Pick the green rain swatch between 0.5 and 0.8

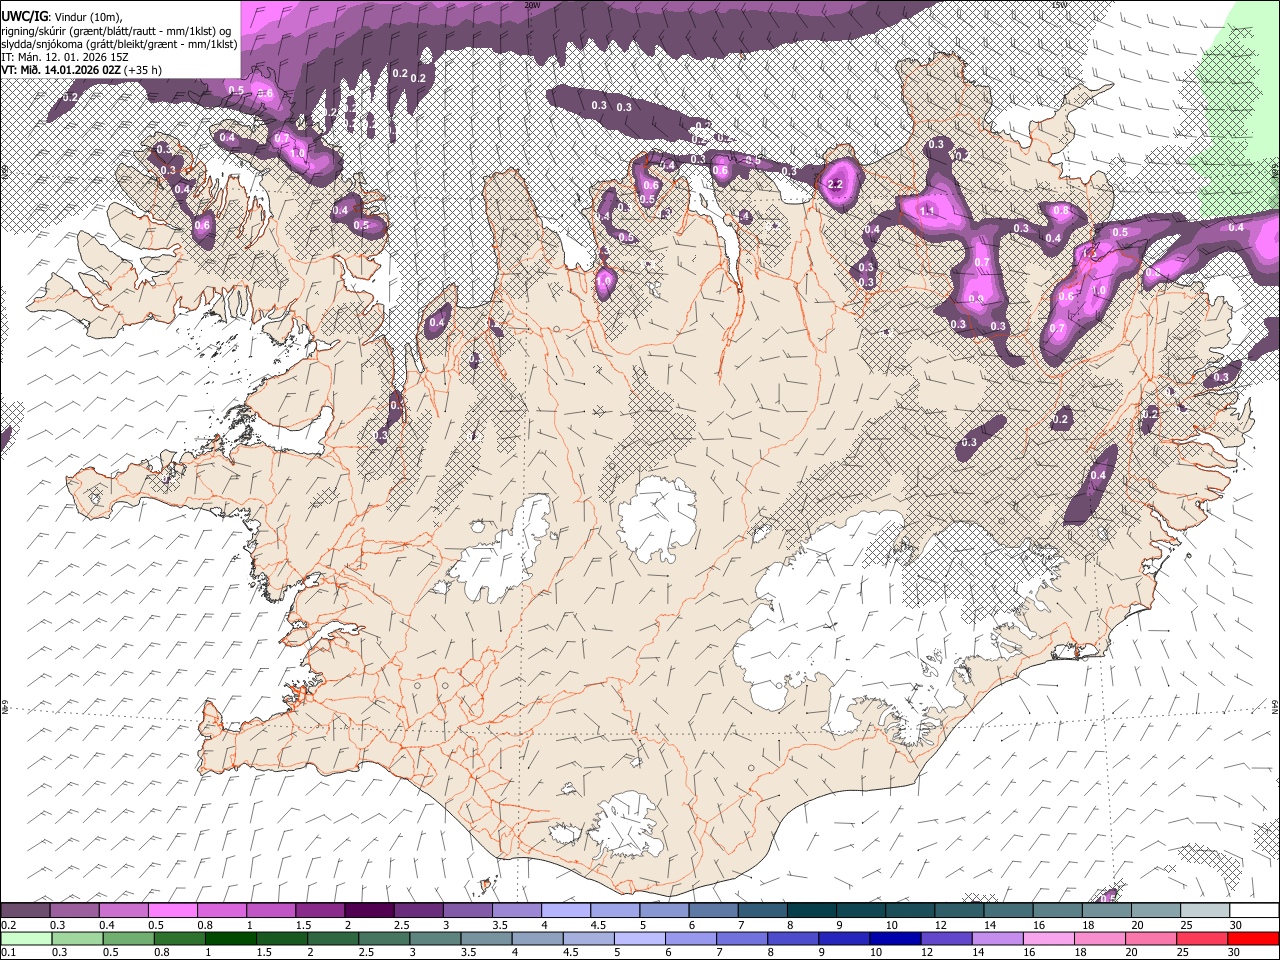point(128,938)
